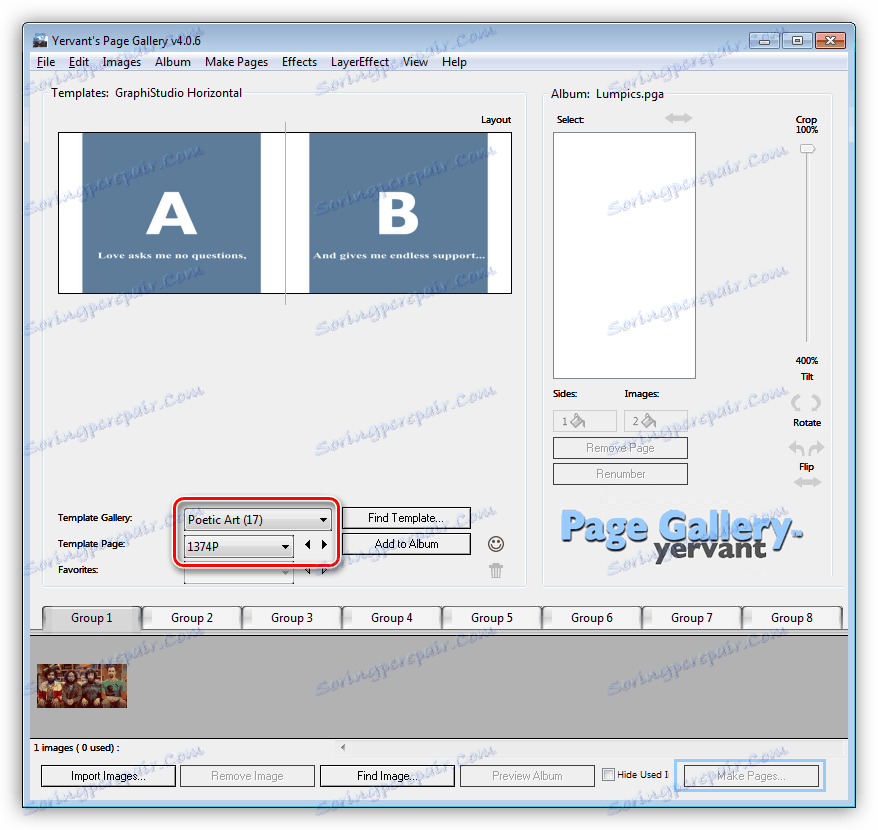Switch to the Group 6 tab
The height and width of the screenshot is (830, 878).
[x=592, y=618]
